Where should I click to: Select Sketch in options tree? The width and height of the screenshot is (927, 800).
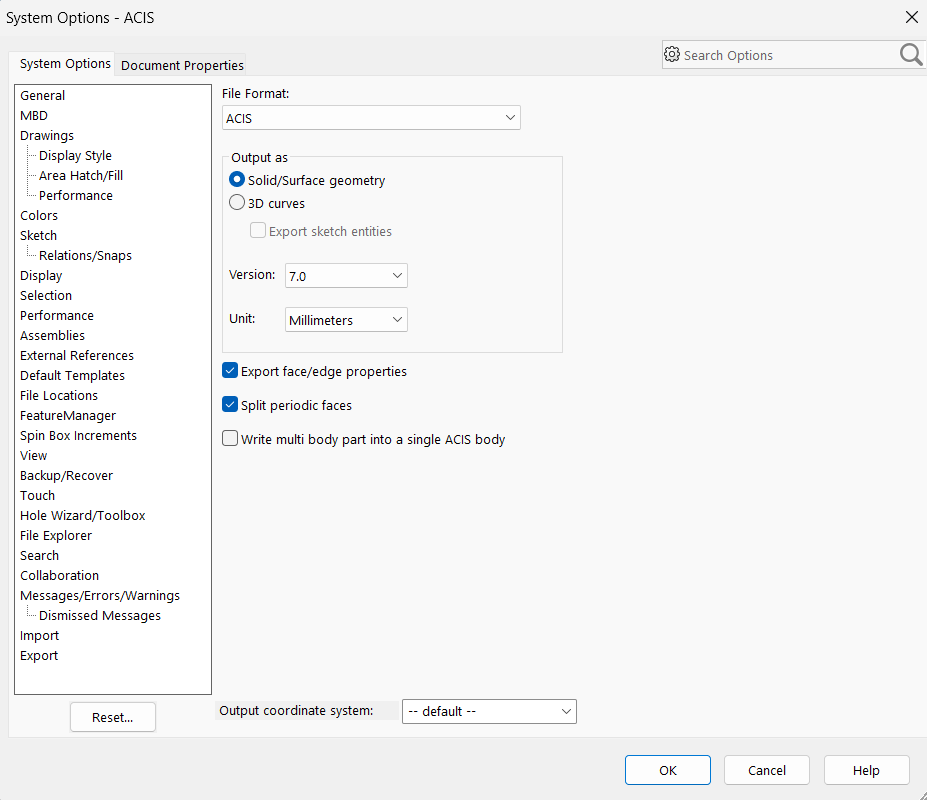coord(38,235)
